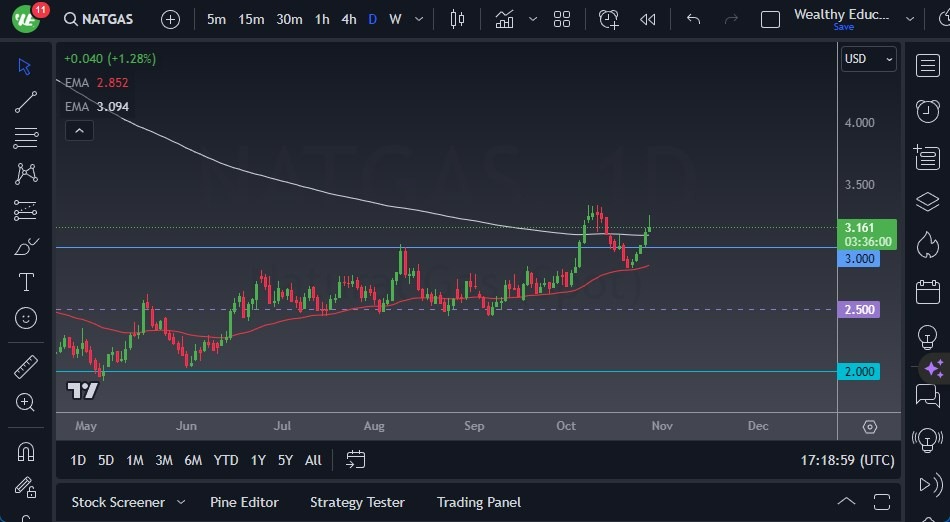This screenshot has height=522, width=950.
Task: Open the text annotation tool
Action: [26, 282]
